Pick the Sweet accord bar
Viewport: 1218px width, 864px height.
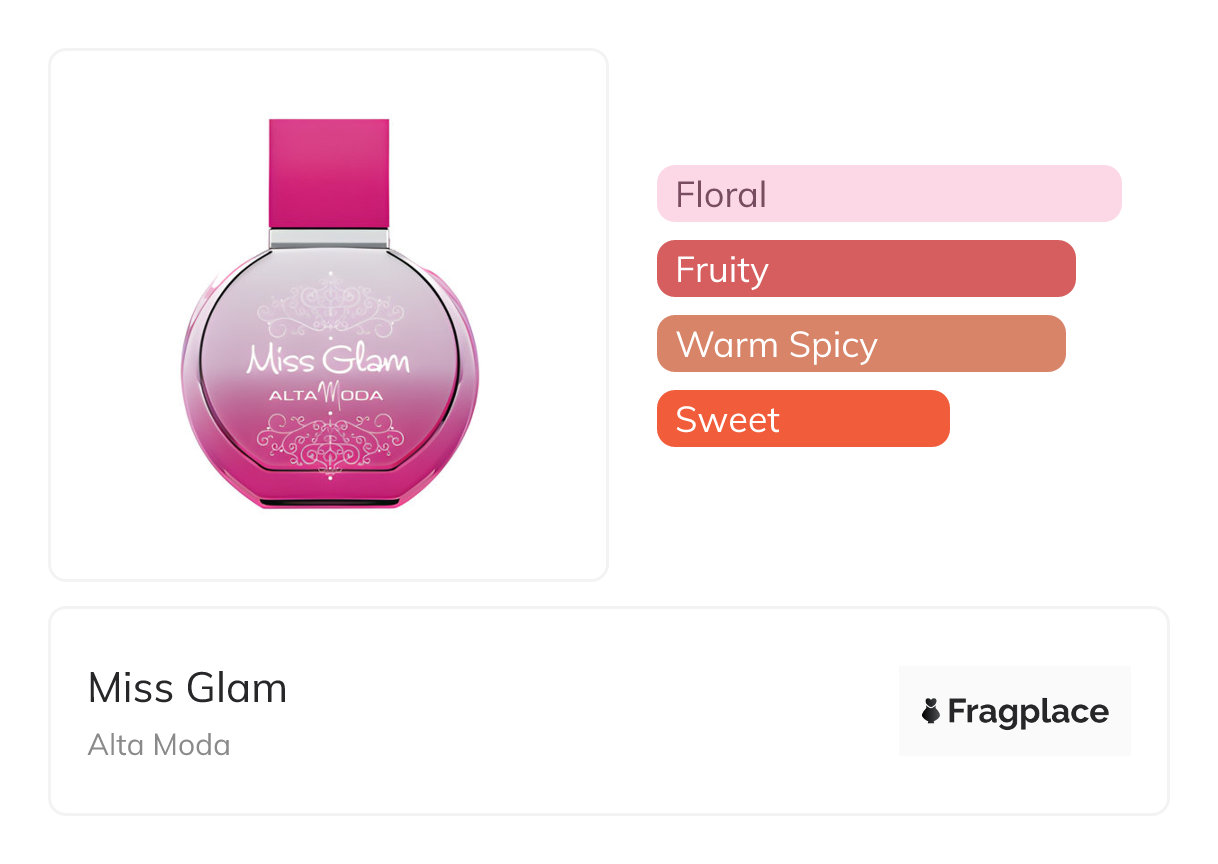coord(802,419)
